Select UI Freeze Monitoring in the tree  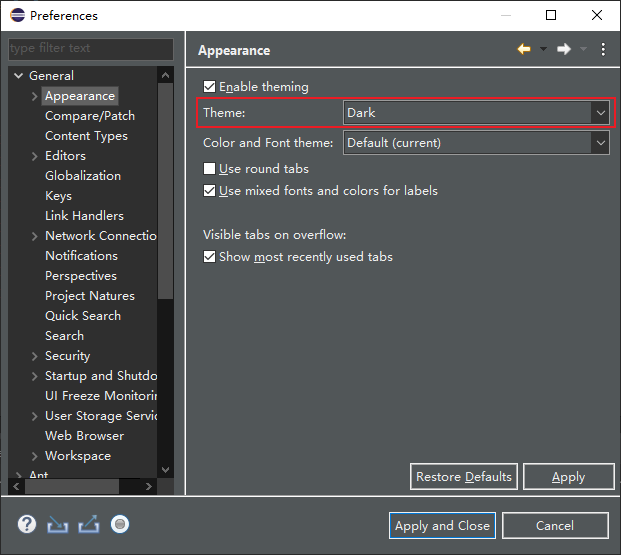click(x=101, y=396)
